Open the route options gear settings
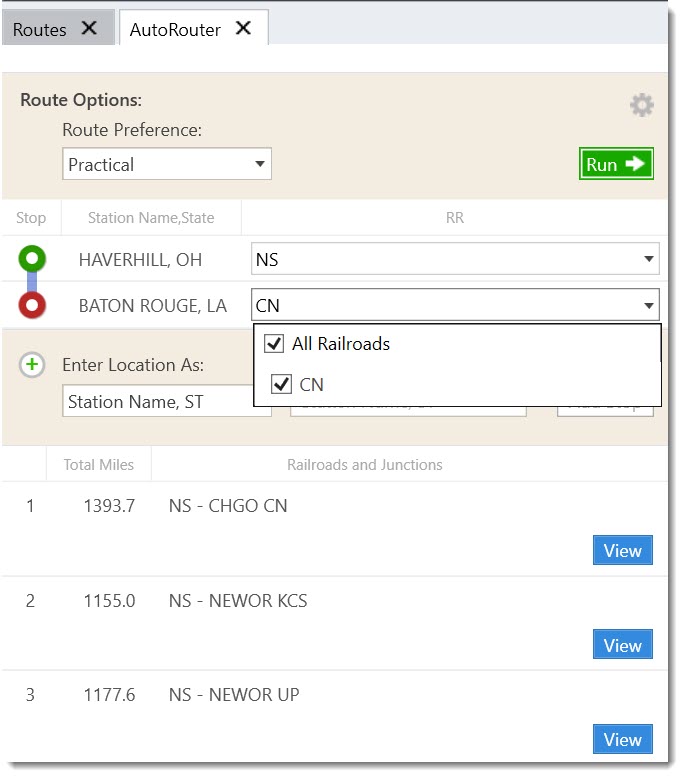683x777 pixels. click(x=641, y=105)
